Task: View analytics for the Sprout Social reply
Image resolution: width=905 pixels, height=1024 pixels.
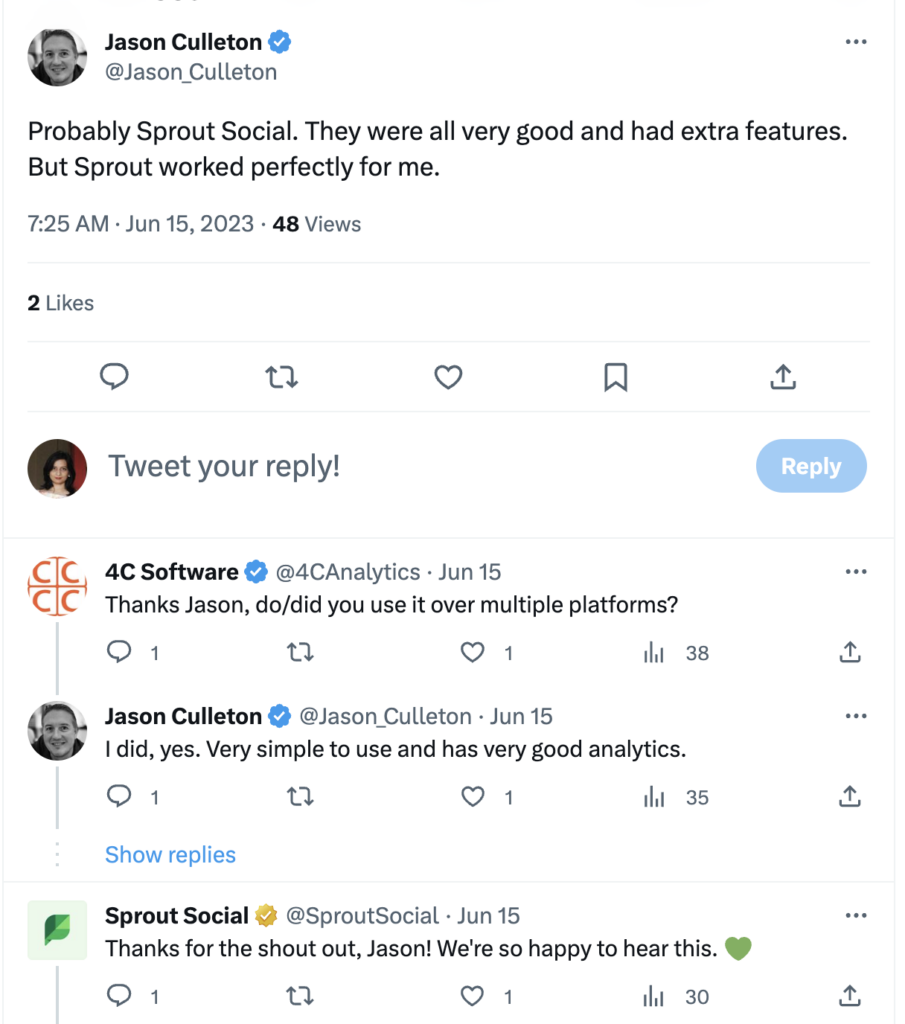Action: (x=655, y=996)
